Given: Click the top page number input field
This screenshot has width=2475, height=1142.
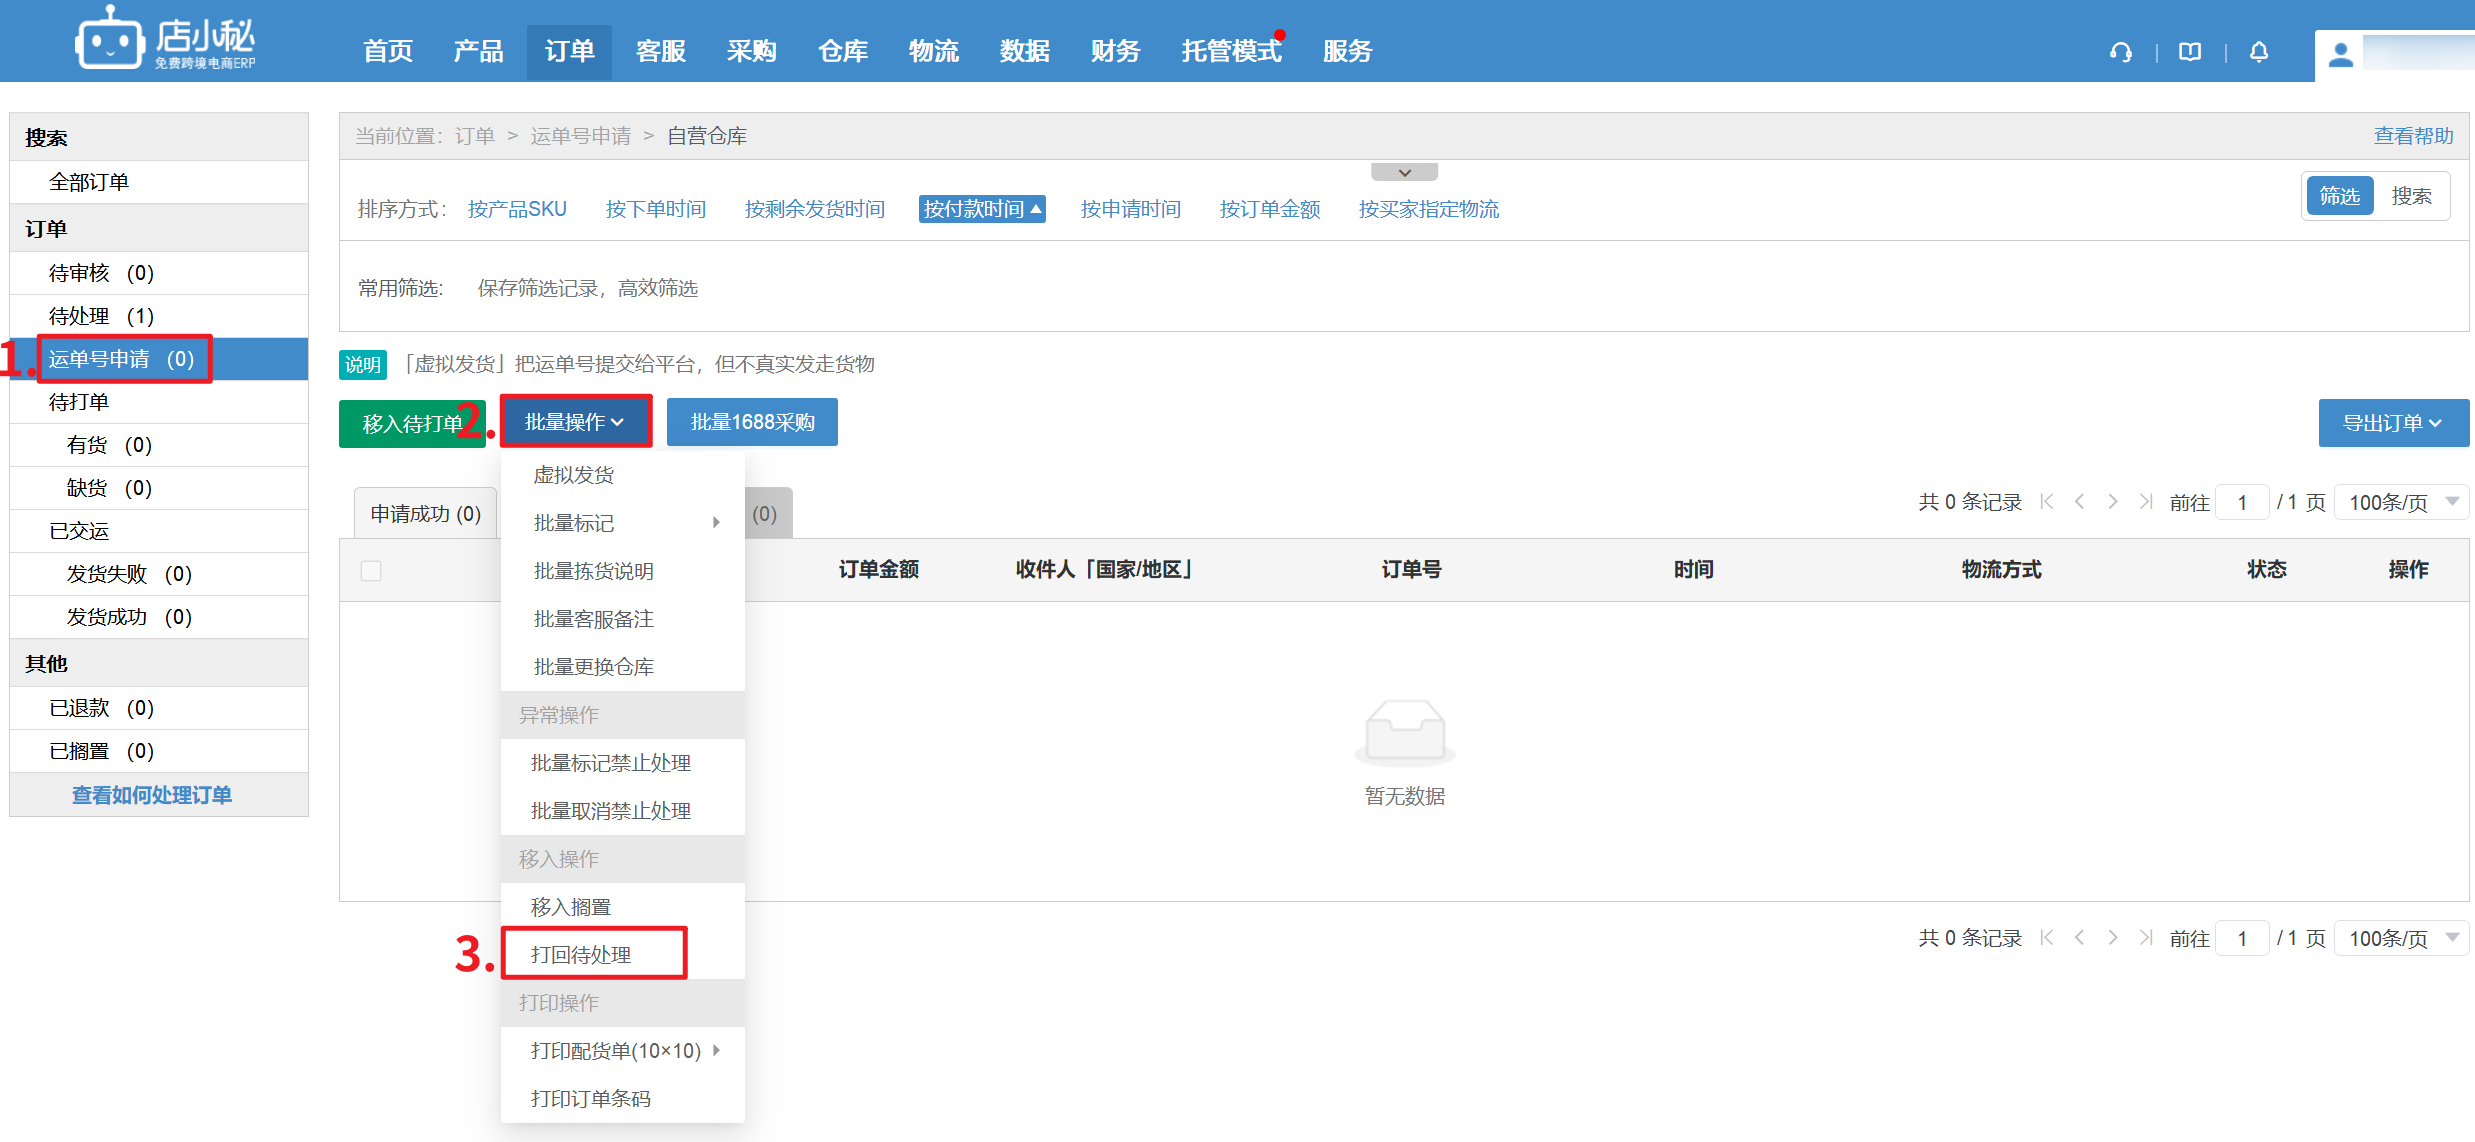Looking at the screenshot, I should click(2242, 502).
